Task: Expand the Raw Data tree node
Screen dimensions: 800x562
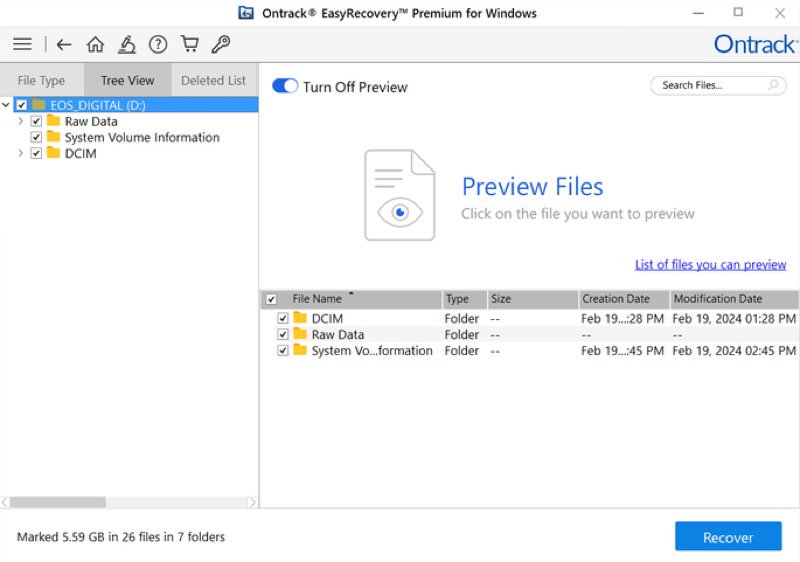Action: coord(20,121)
